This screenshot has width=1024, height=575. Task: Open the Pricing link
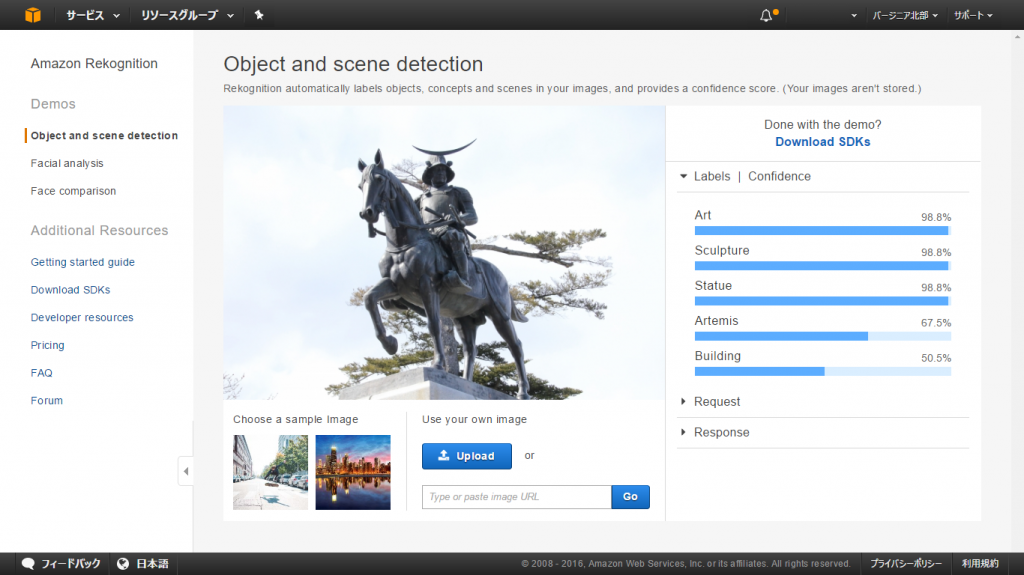[x=47, y=345]
